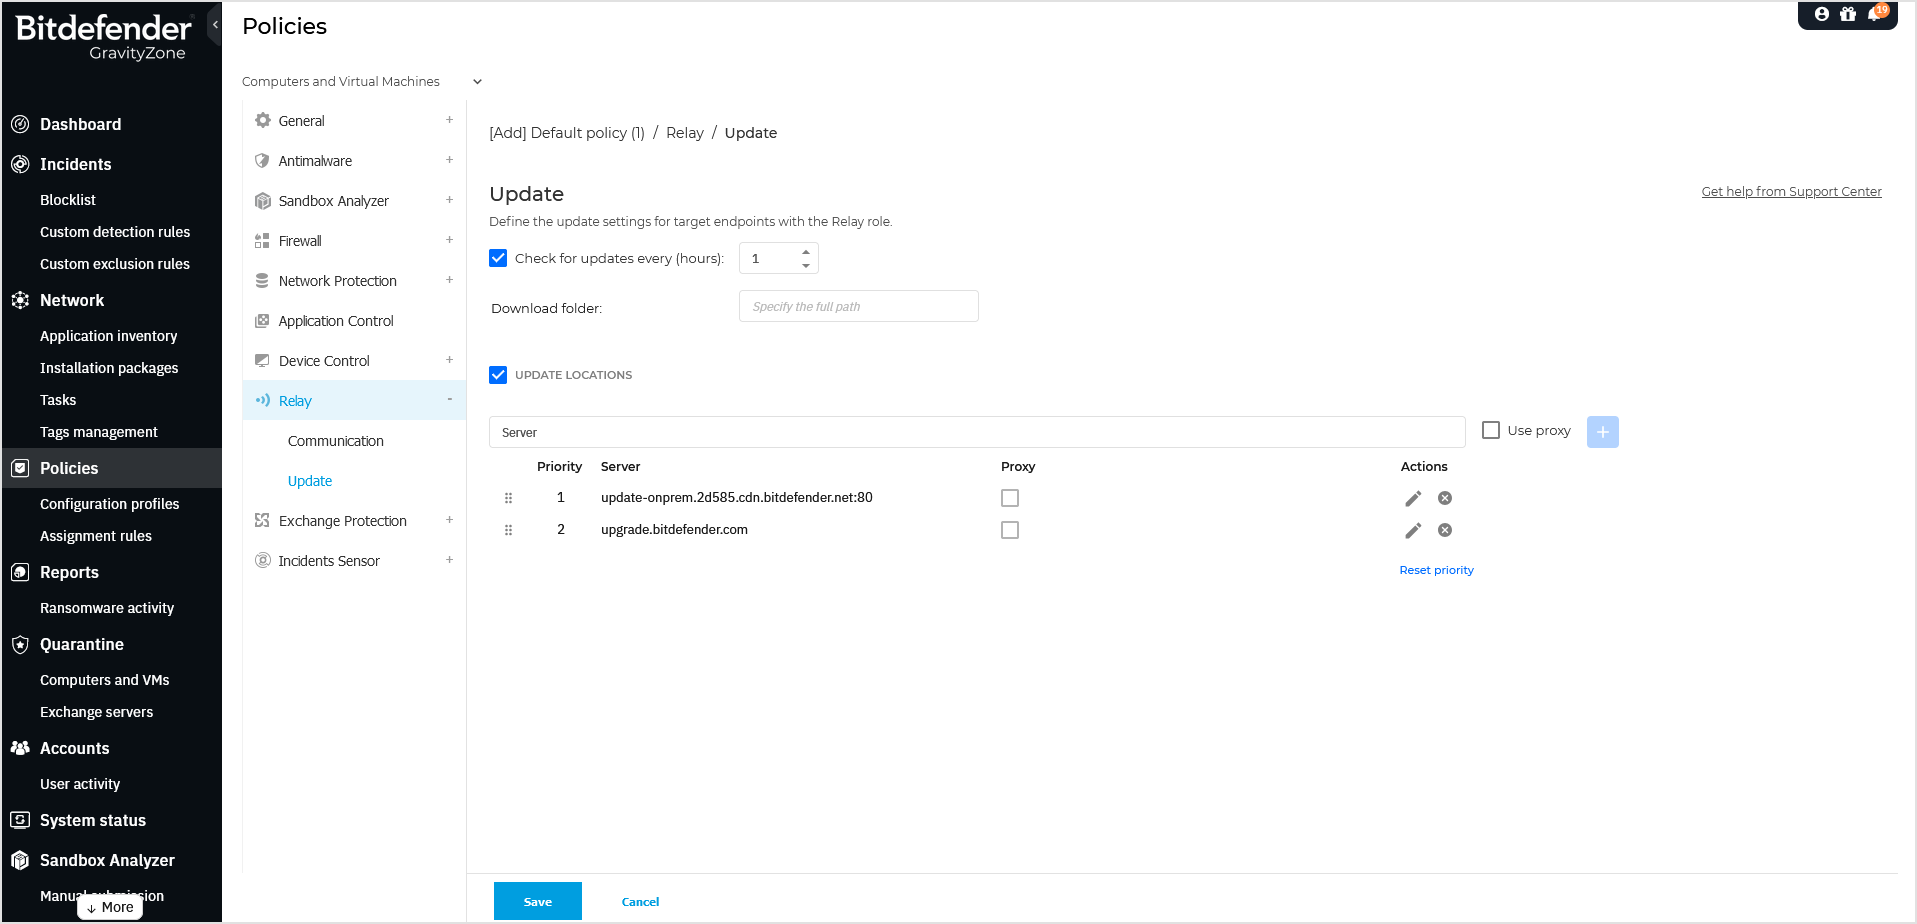Viewport: 1917px width, 924px height.
Task: Delete the update-onprem server entry
Action: (1445, 498)
